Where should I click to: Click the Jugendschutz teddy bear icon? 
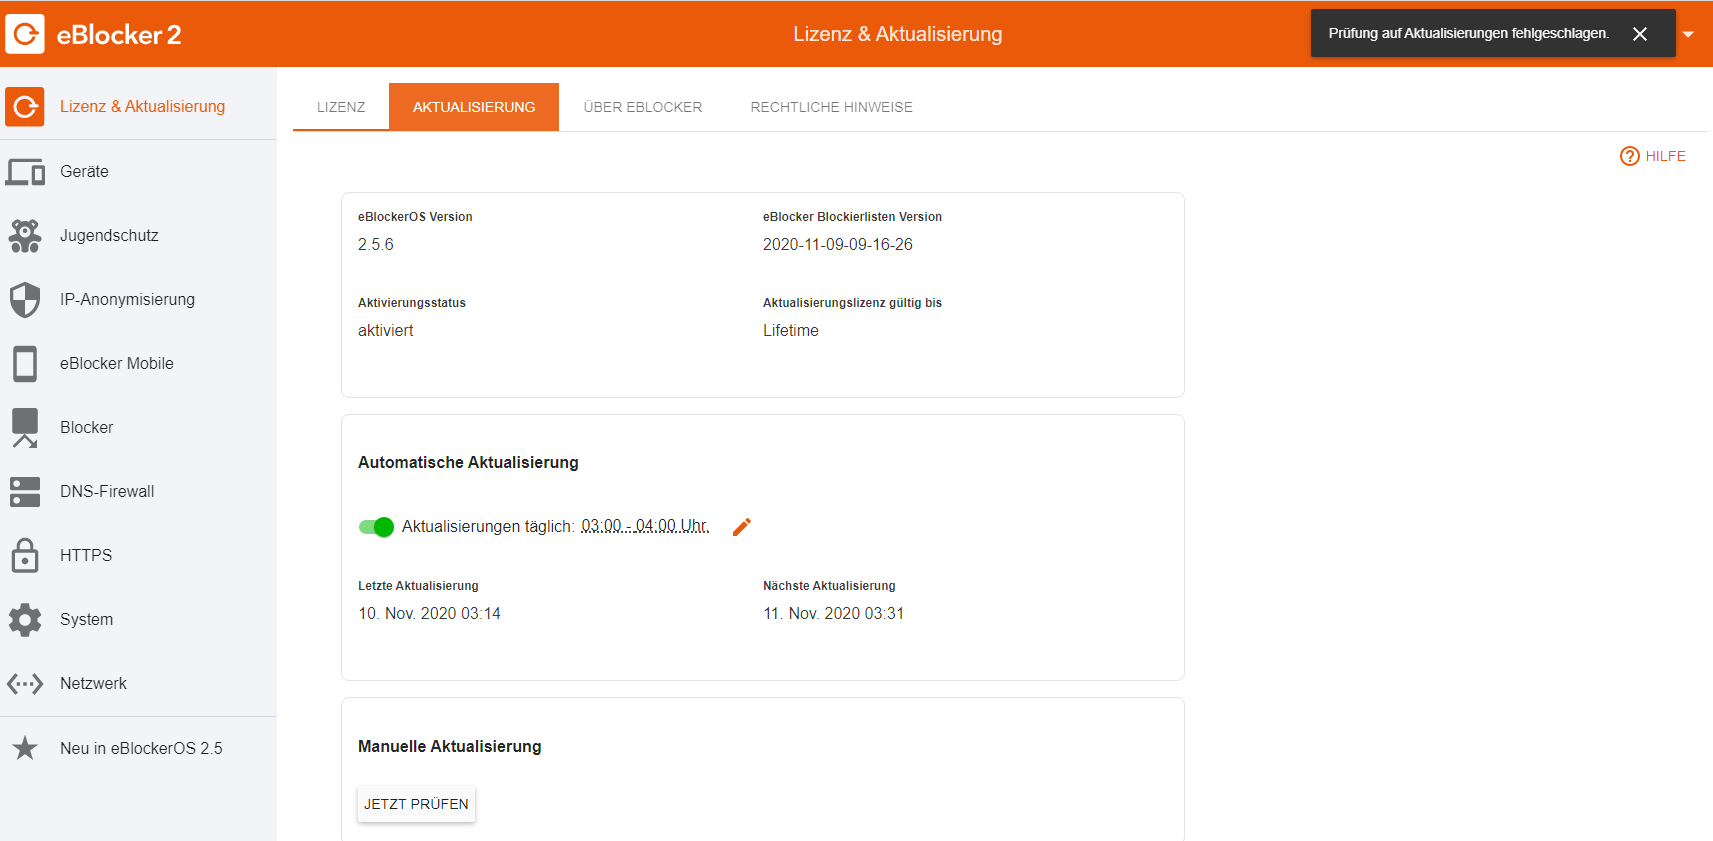coord(25,236)
